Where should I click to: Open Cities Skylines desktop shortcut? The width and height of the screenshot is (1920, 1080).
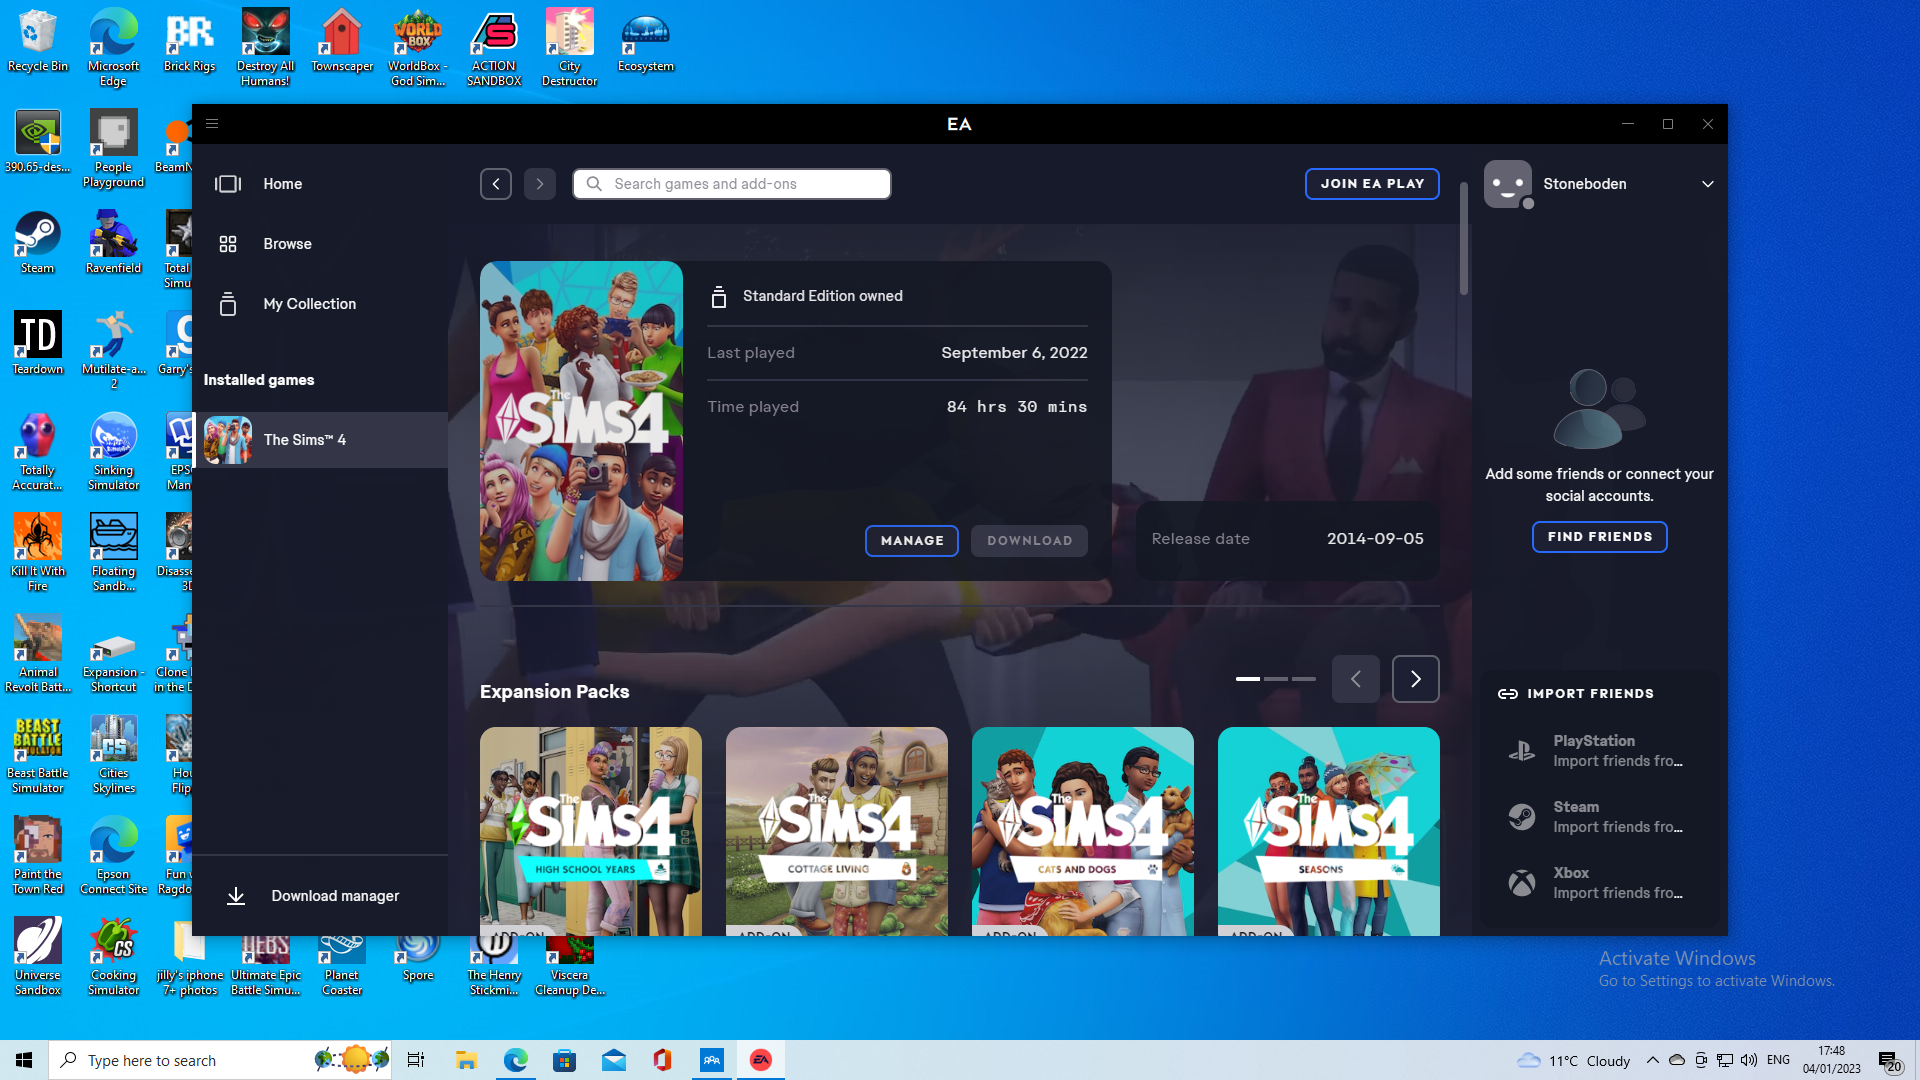point(114,755)
